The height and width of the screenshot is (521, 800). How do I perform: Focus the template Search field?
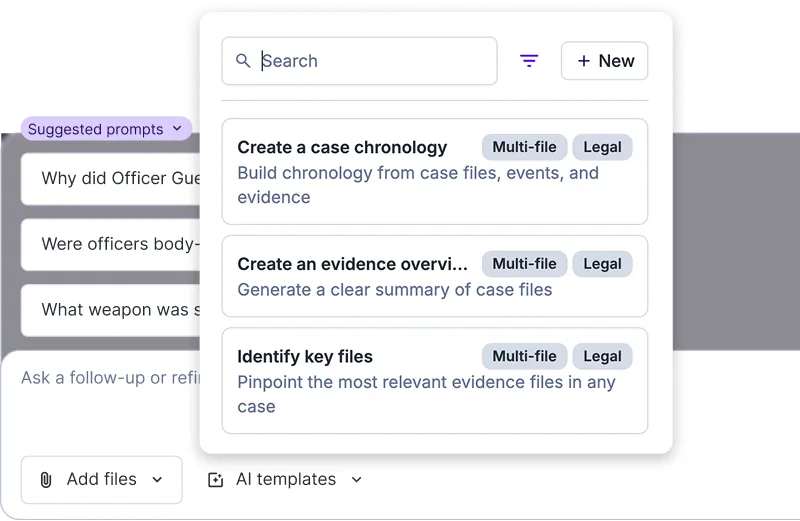click(359, 61)
